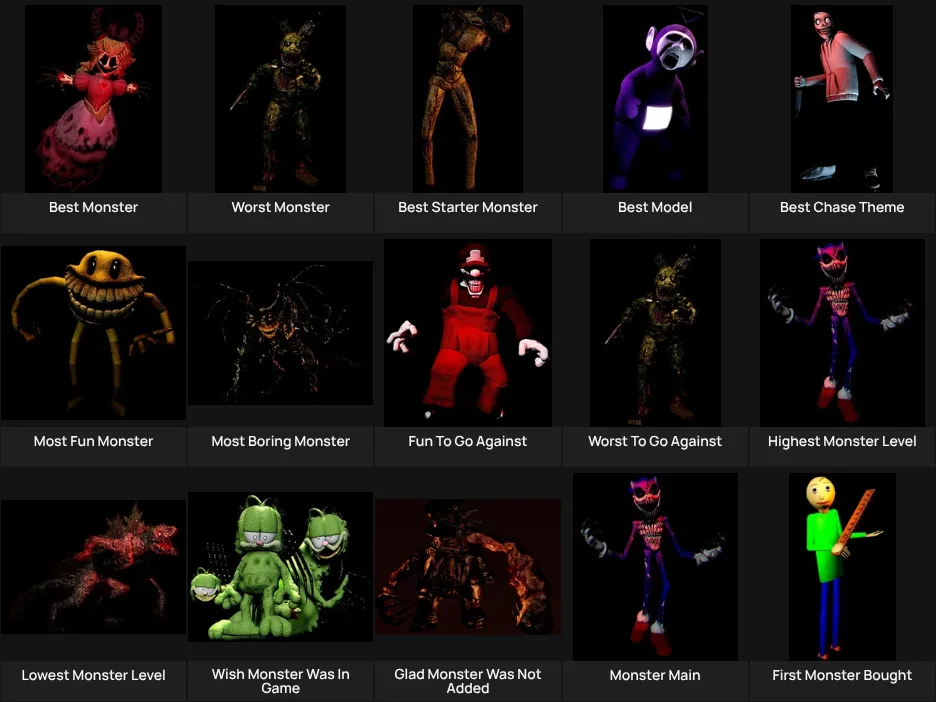Open the yellow grinning Most Fun Monster image

(93, 332)
